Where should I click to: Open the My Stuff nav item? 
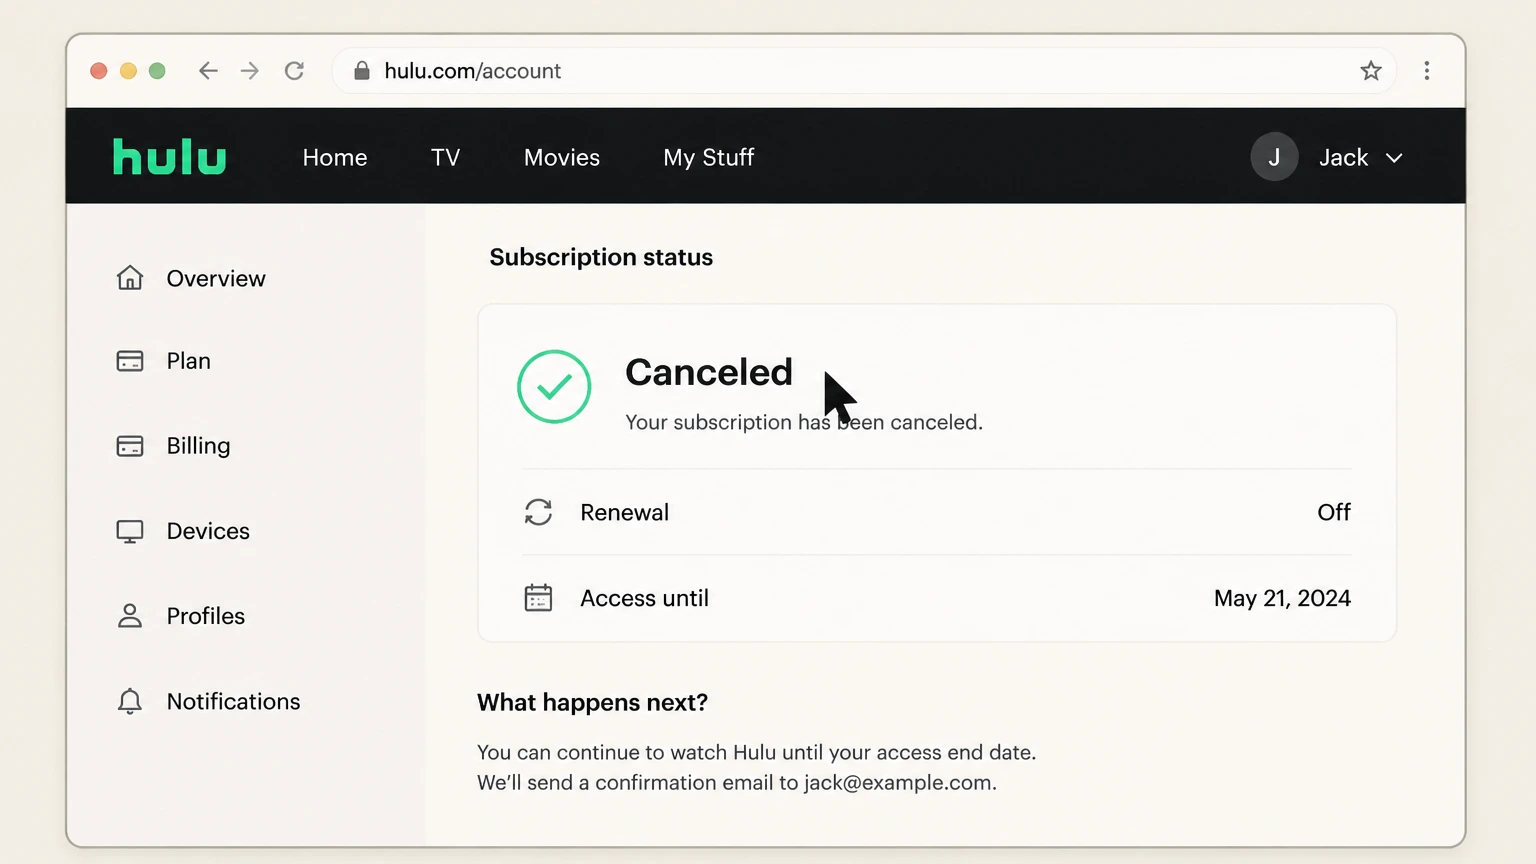pyautogui.click(x=709, y=158)
